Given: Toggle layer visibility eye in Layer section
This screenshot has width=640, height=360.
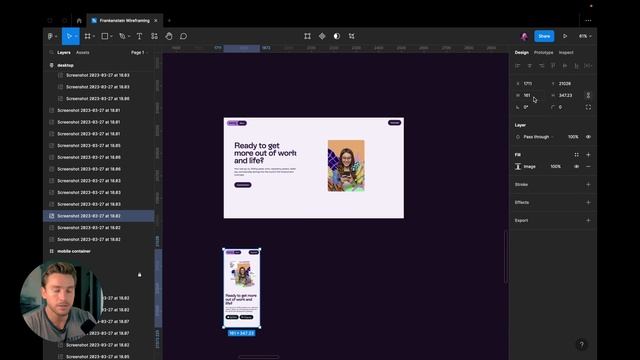Looking at the screenshot, I should pyautogui.click(x=588, y=137).
